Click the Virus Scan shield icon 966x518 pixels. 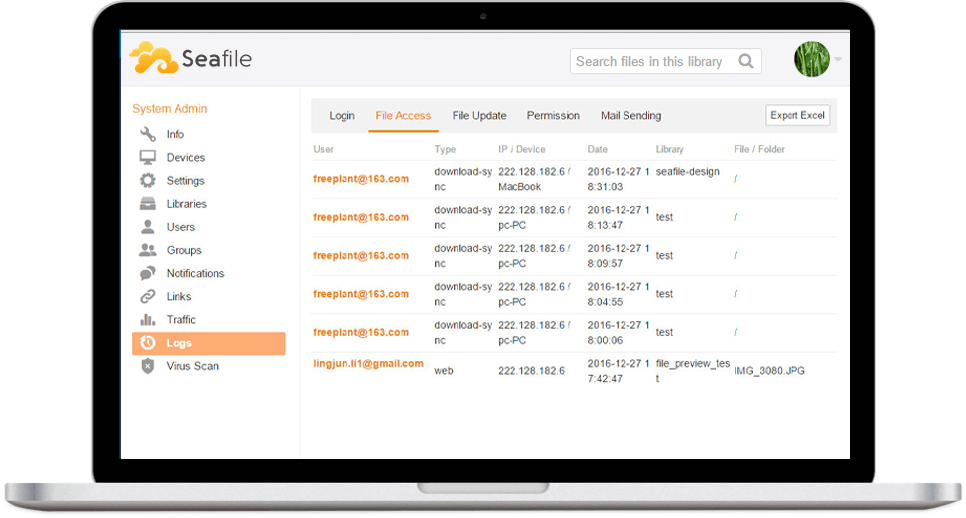click(148, 366)
